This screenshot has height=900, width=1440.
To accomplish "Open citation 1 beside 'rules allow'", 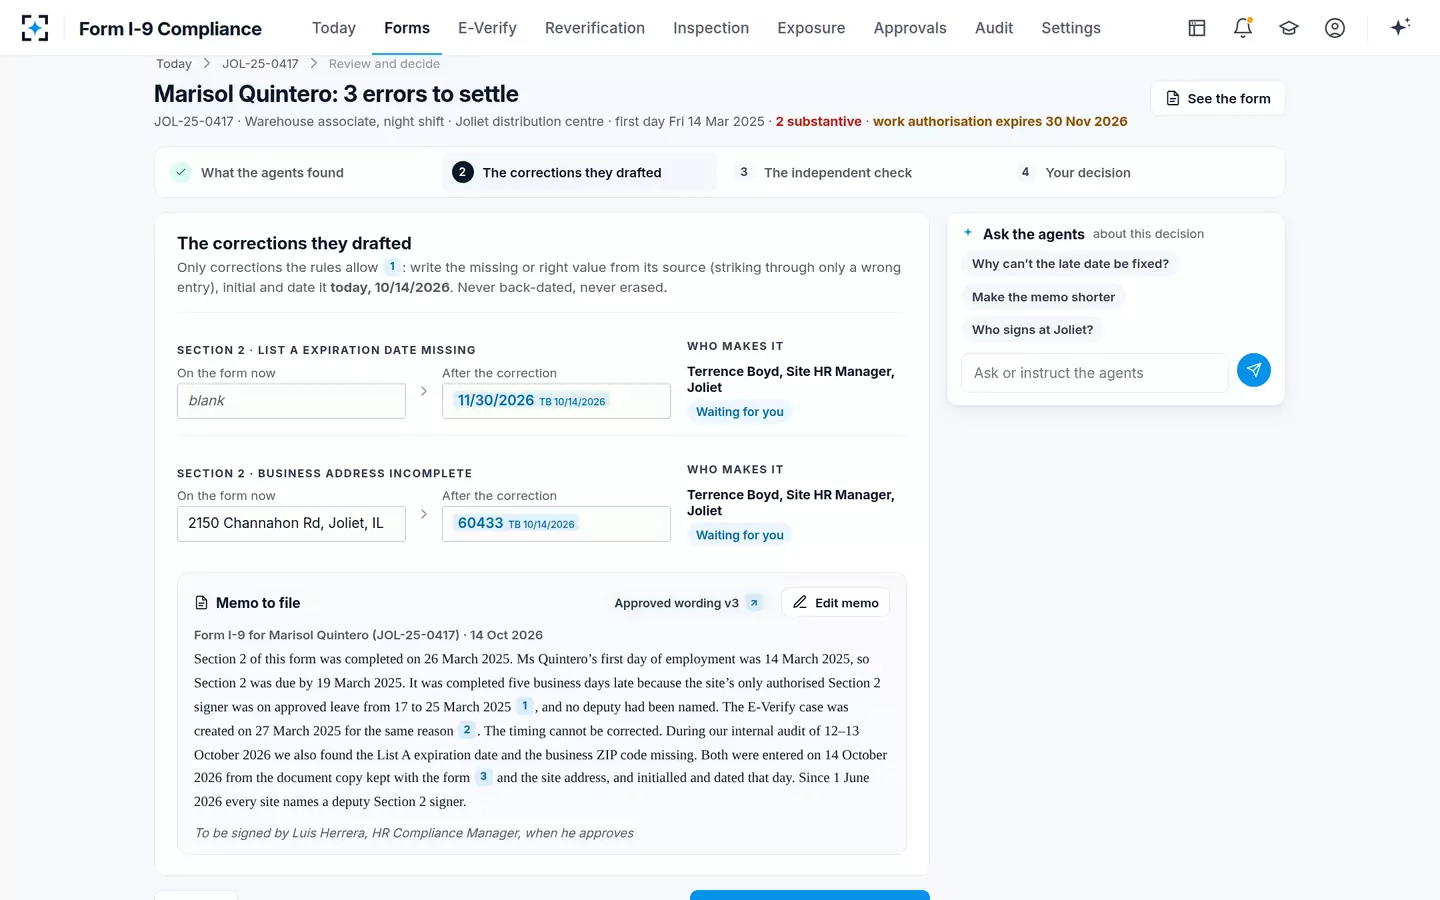I will [392, 267].
